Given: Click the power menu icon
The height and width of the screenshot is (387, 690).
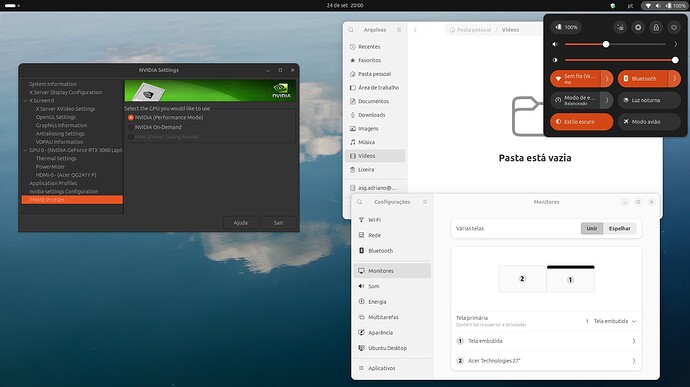Looking at the screenshot, I should (674, 27).
